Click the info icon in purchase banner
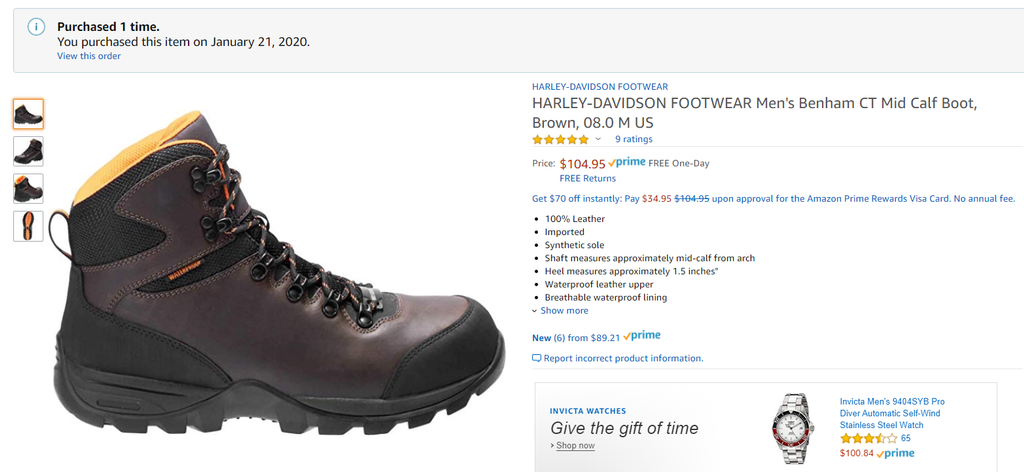This screenshot has width=1024, height=472. (x=37, y=27)
